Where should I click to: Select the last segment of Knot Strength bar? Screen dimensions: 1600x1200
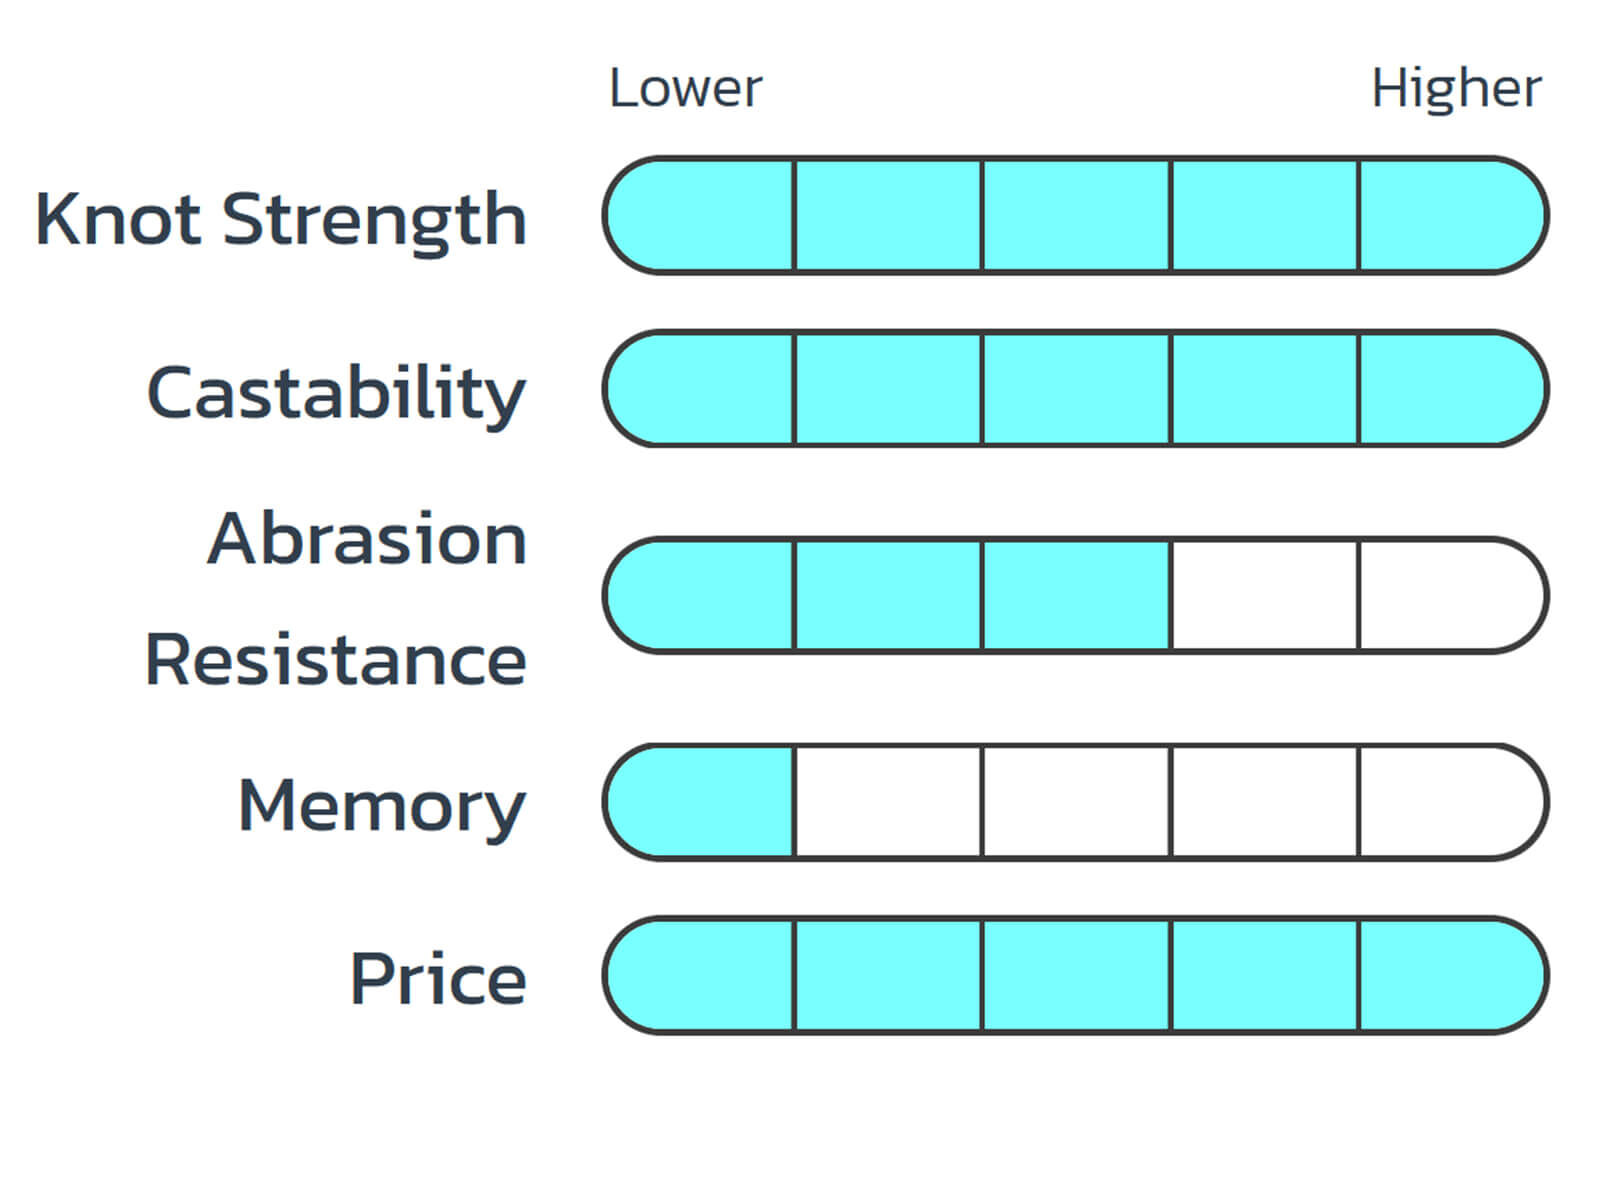pos(1450,215)
